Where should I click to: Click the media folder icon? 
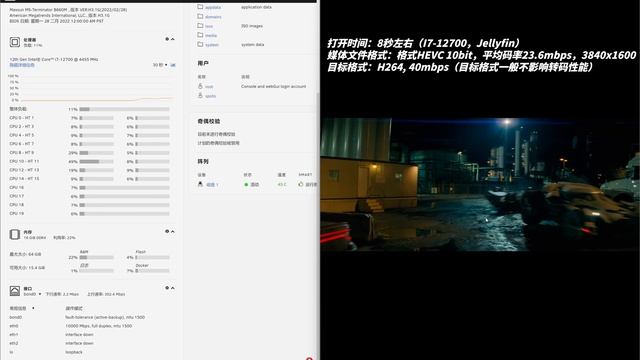click(x=200, y=35)
